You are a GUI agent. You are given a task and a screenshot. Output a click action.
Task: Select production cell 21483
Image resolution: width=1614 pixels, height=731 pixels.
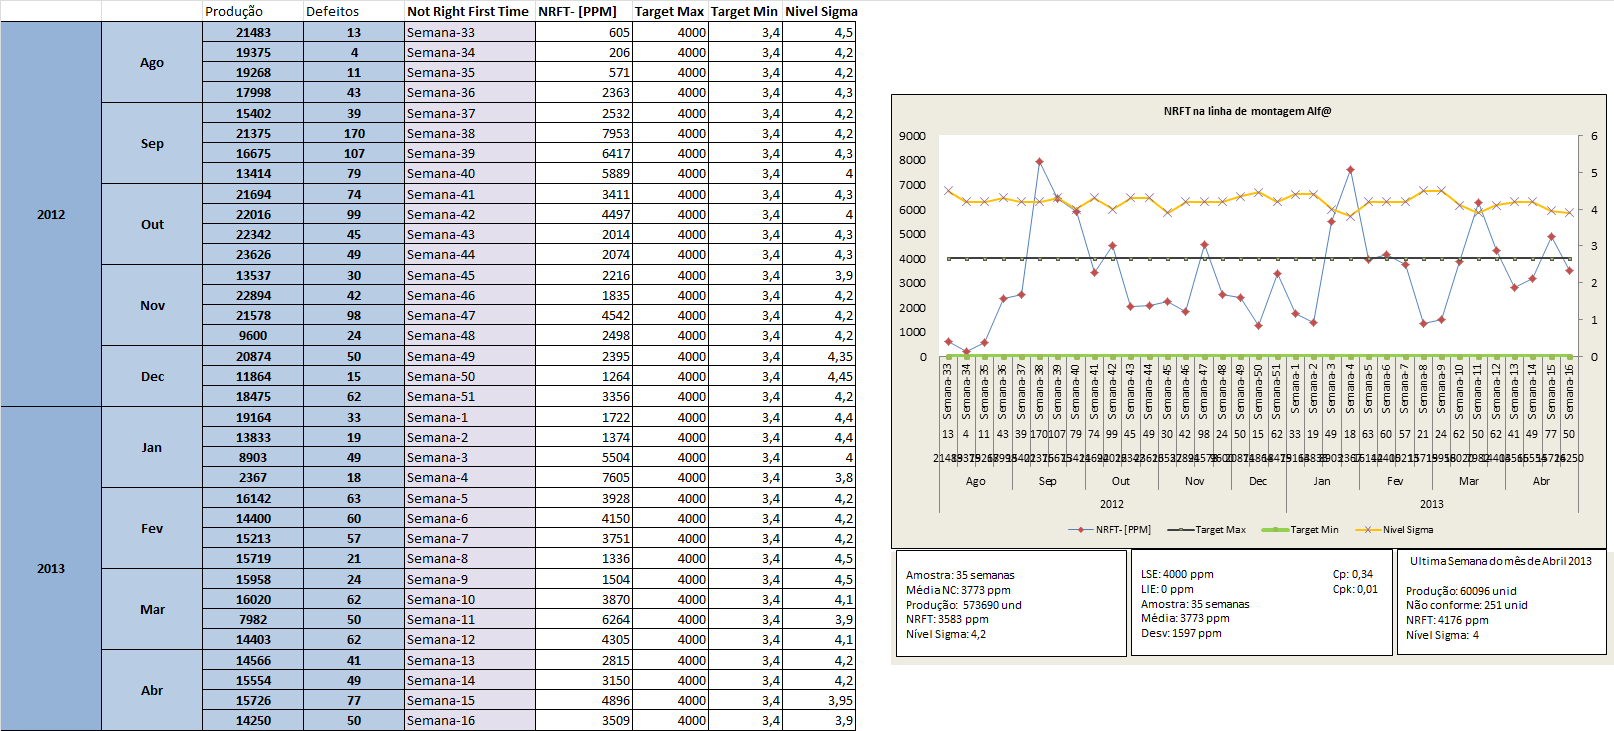pyautogui.click(x=253, y=32)
